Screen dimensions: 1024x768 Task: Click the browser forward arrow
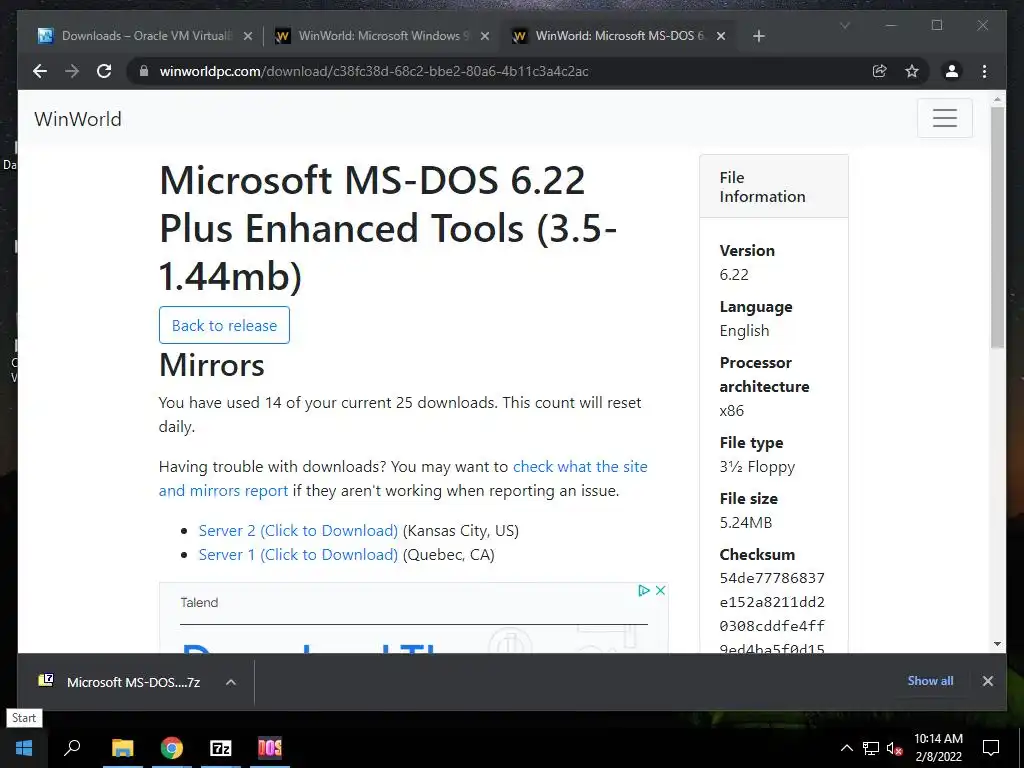click(72, 71)
